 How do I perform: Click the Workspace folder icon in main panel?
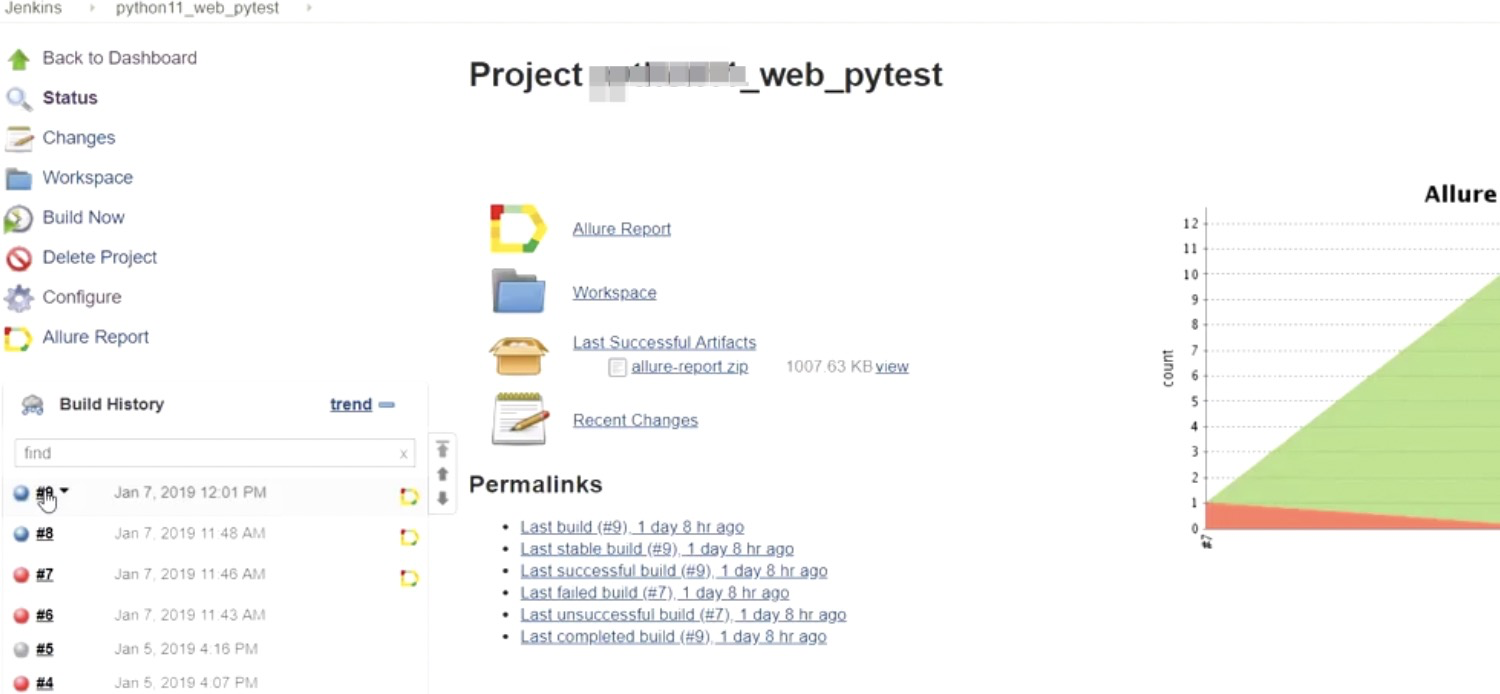(x=518, y=292)
